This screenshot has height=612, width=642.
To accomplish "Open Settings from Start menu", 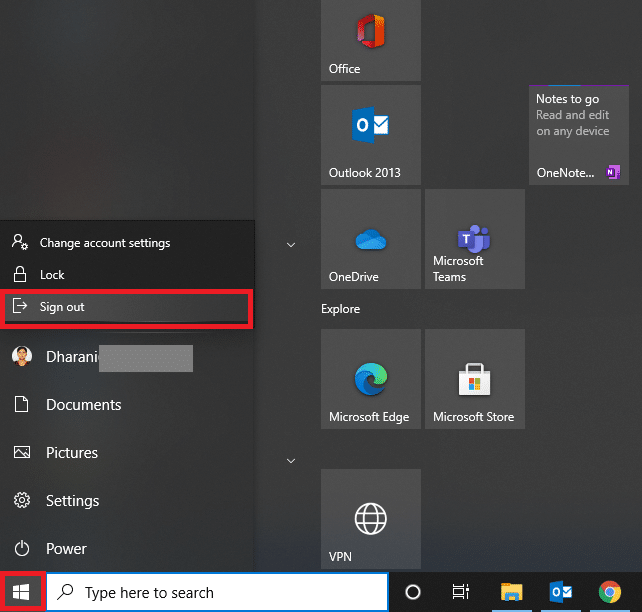I will pyautogui.click(x=72, y=501).
